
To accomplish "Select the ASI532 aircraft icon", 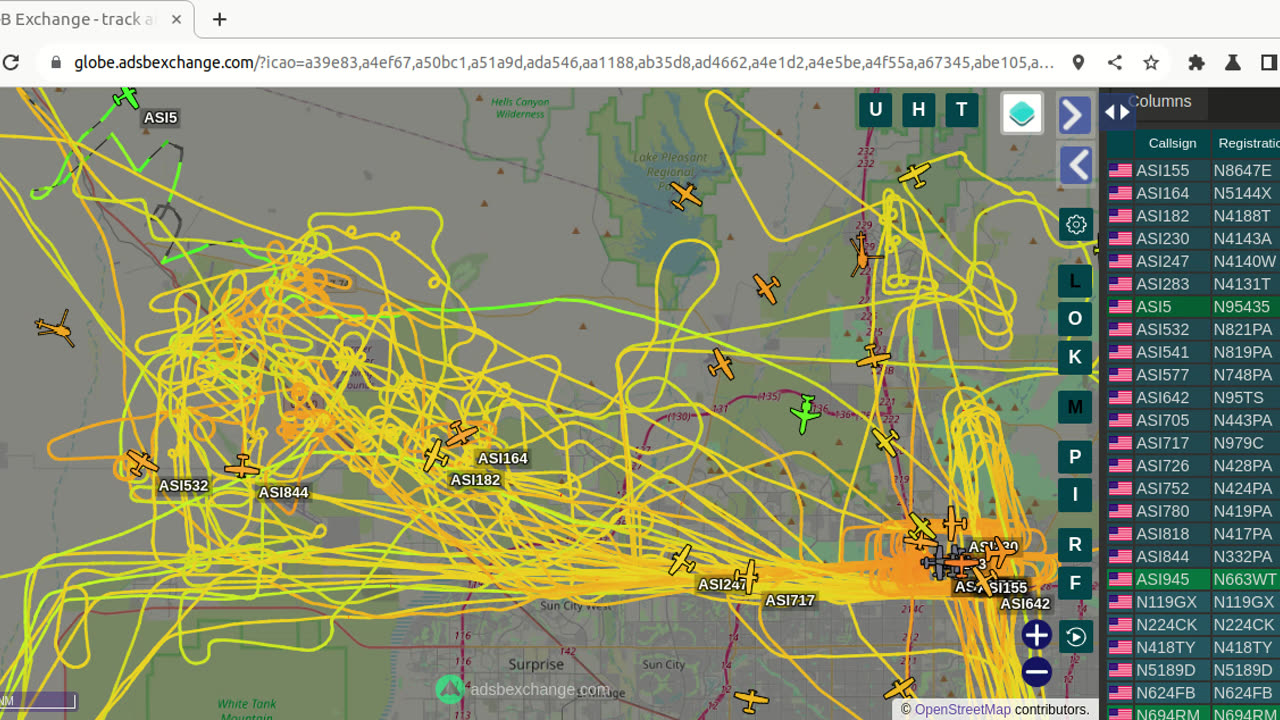I will (142, 463).
